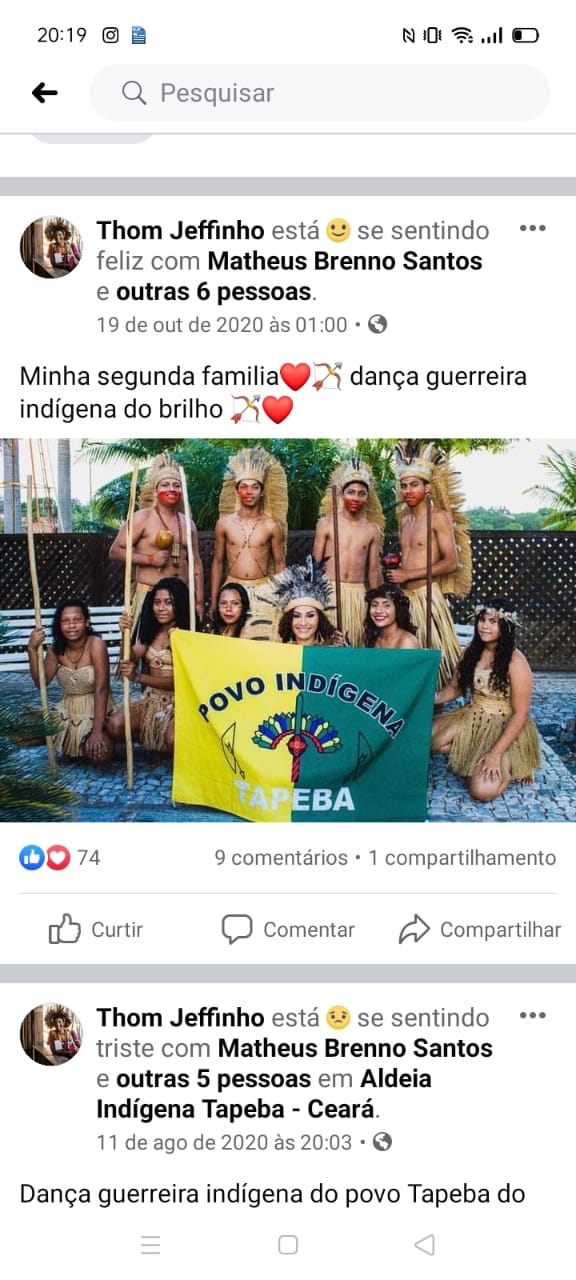Open the 9 comentários link
576x1280 pixels.
coord(281,858)
